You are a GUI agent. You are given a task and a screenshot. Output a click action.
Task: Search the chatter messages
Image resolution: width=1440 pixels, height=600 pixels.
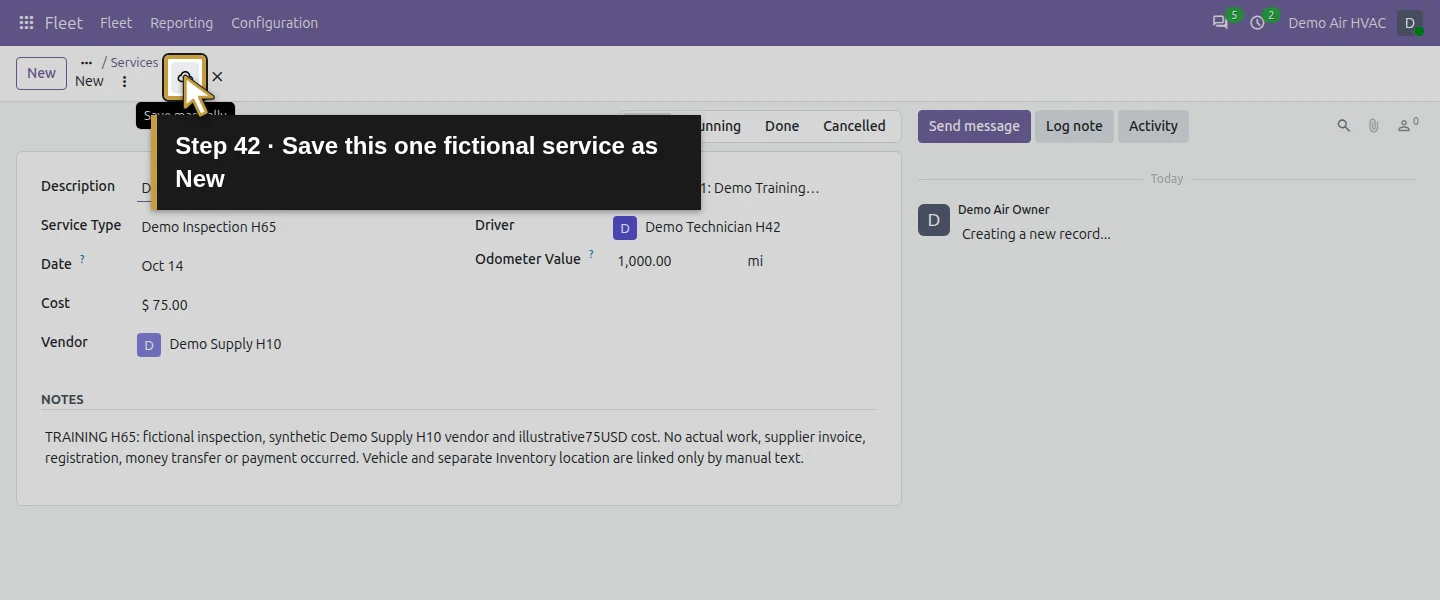(x=1344, y=126)
